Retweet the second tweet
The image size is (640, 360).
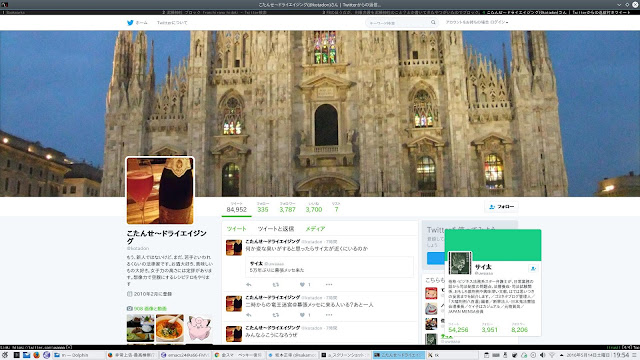[x=276, y=315]
